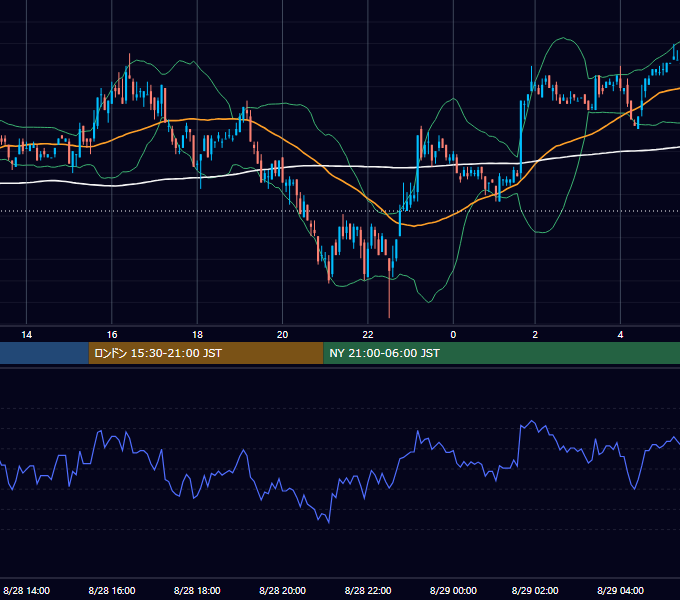The height and width of the screenshot is (600, 680).
Task: Click the 14 hour label on price chart
Action: pos(26,334)
